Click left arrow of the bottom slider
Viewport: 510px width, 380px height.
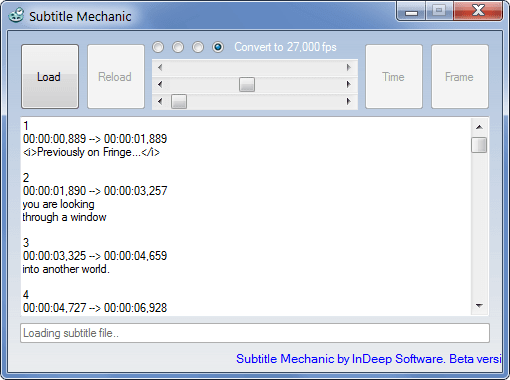160,101
